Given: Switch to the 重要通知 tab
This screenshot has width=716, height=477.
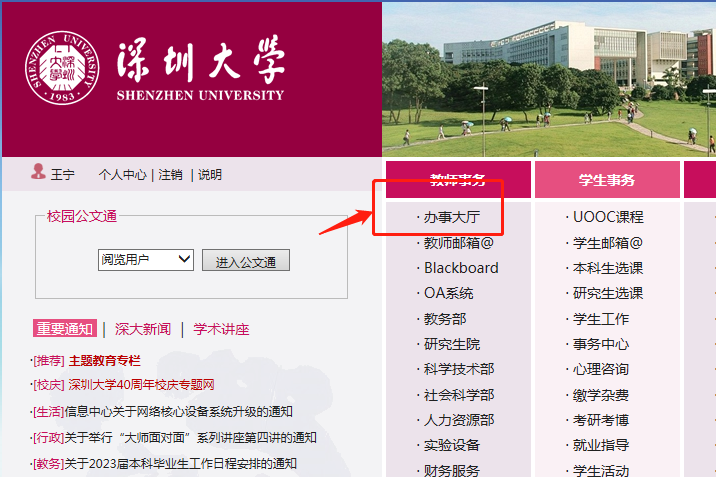Looking at the screenshot, I should (64, 329).
